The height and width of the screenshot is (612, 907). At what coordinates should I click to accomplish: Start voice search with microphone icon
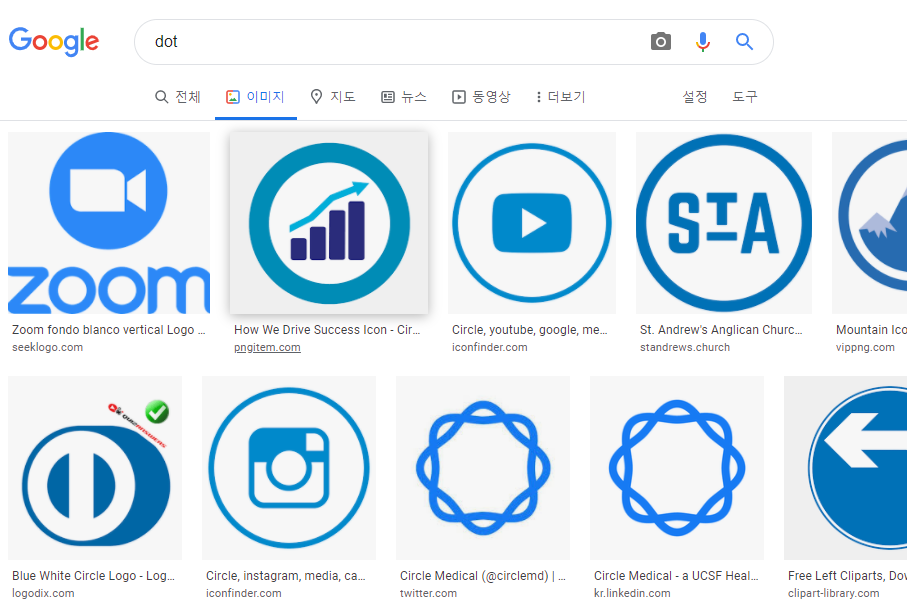(703, 42)
